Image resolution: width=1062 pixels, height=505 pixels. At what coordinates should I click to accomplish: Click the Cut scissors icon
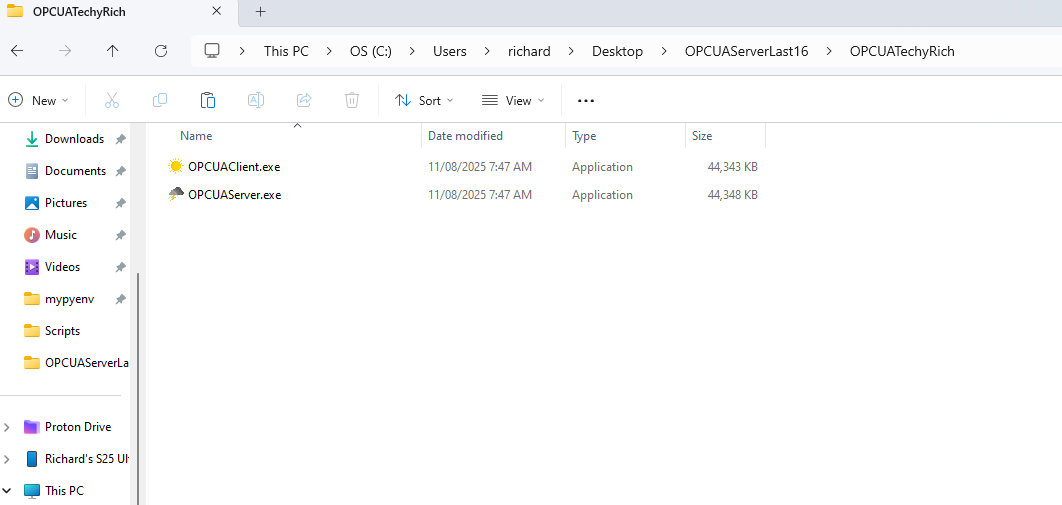112,100
